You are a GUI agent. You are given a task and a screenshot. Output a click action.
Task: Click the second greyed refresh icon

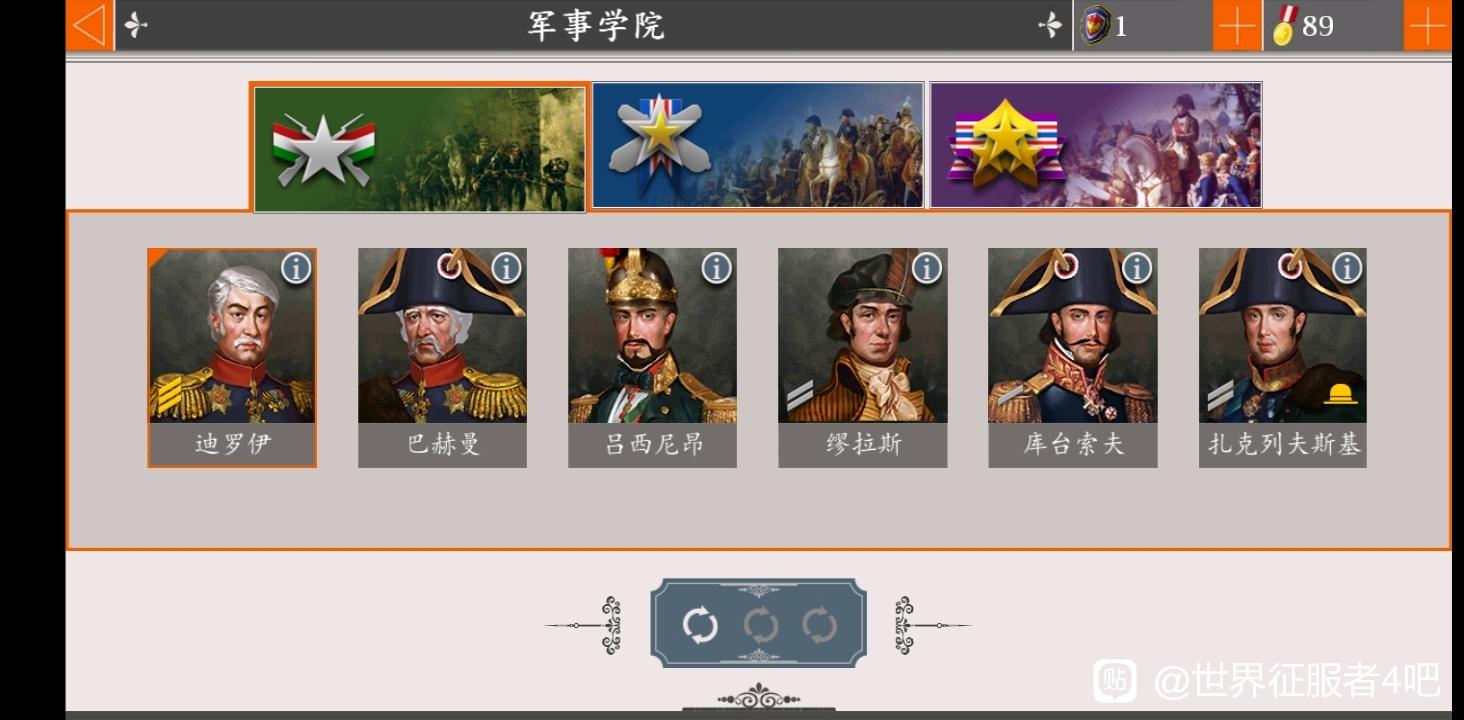point(760,626)
